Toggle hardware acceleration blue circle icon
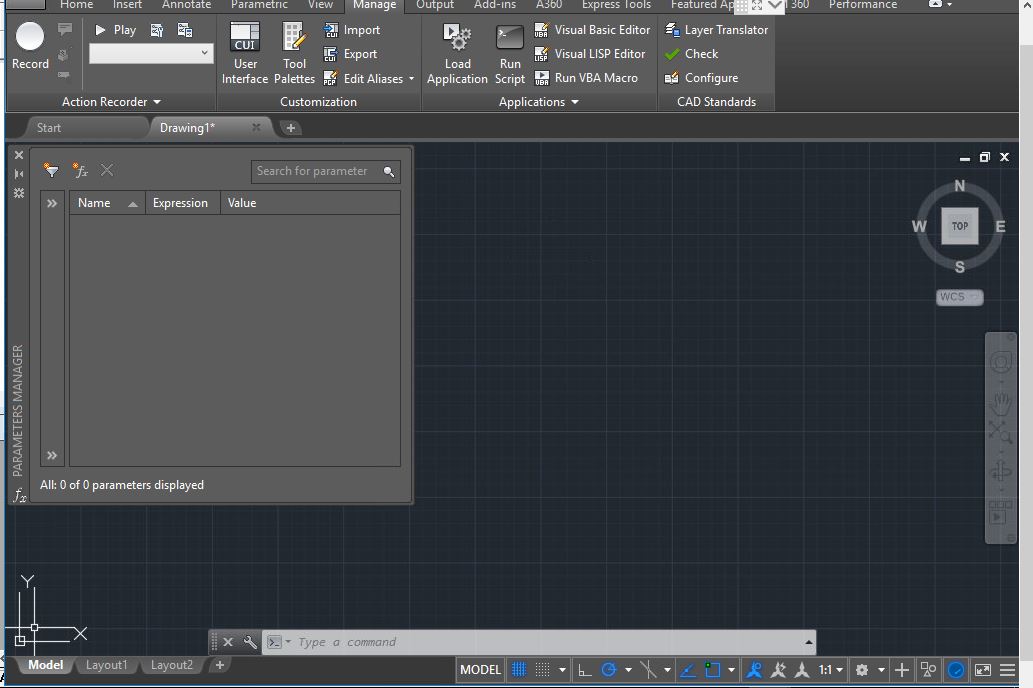Viewport: 1033px width, 688px height. (956, 670)
